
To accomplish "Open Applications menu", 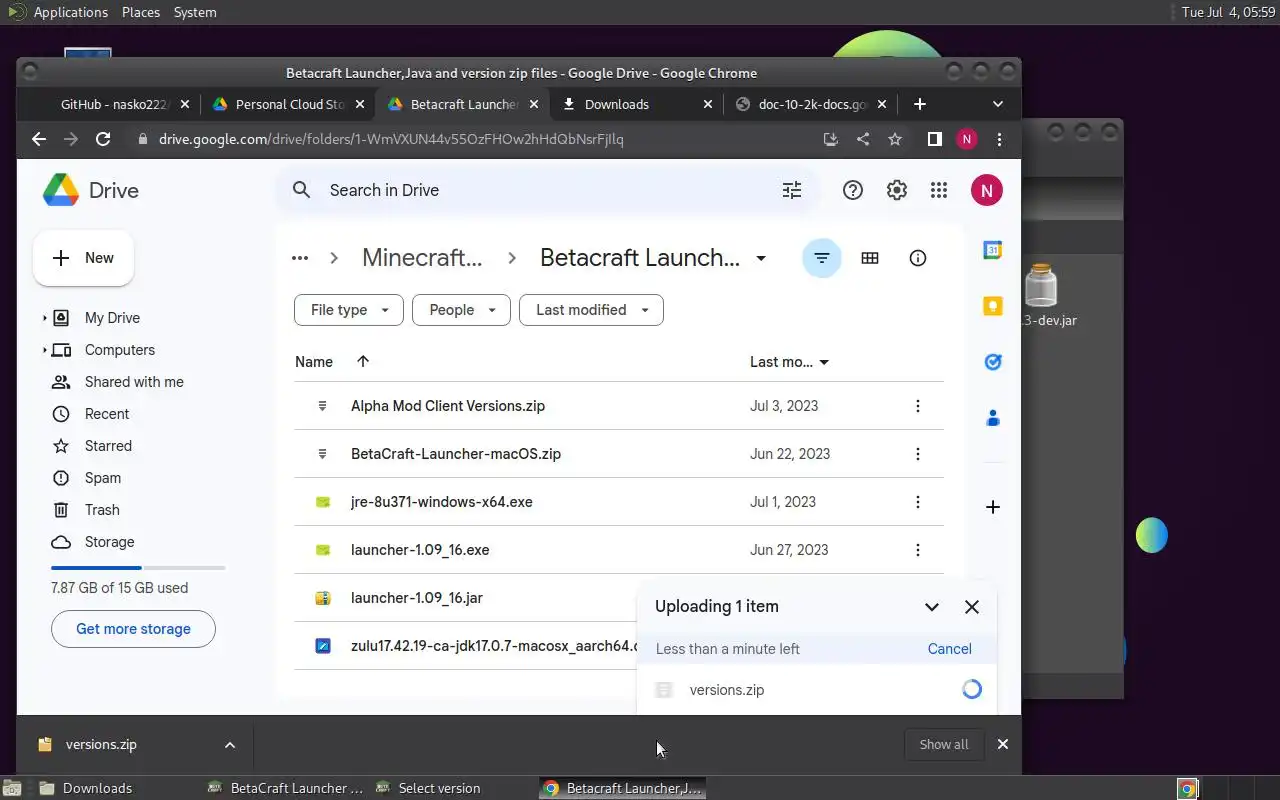I will point(70,12).
